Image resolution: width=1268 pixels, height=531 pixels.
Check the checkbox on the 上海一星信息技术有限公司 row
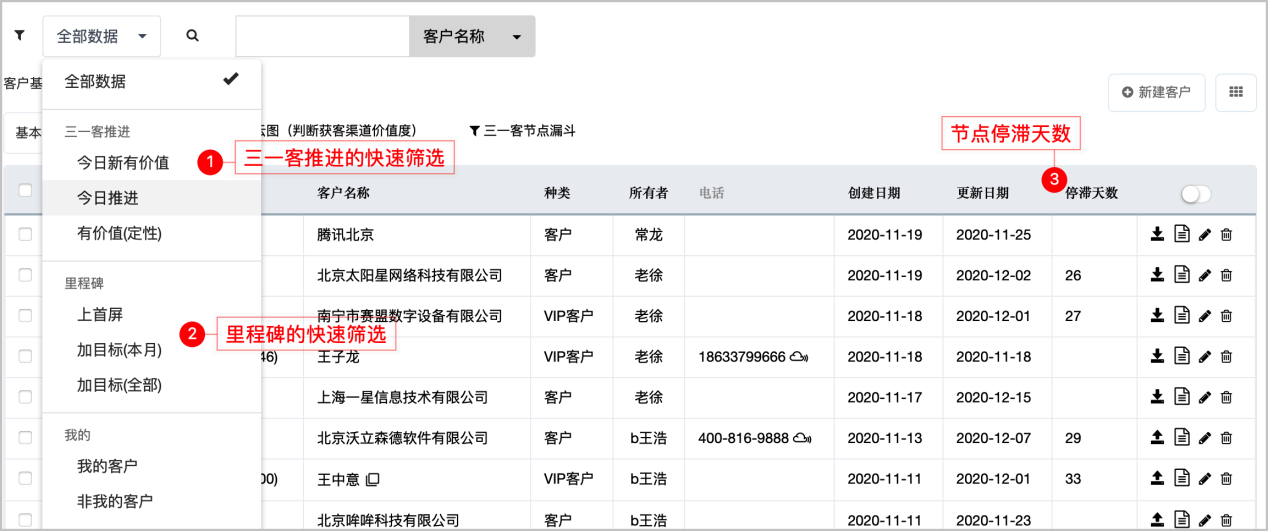point(25,397)
